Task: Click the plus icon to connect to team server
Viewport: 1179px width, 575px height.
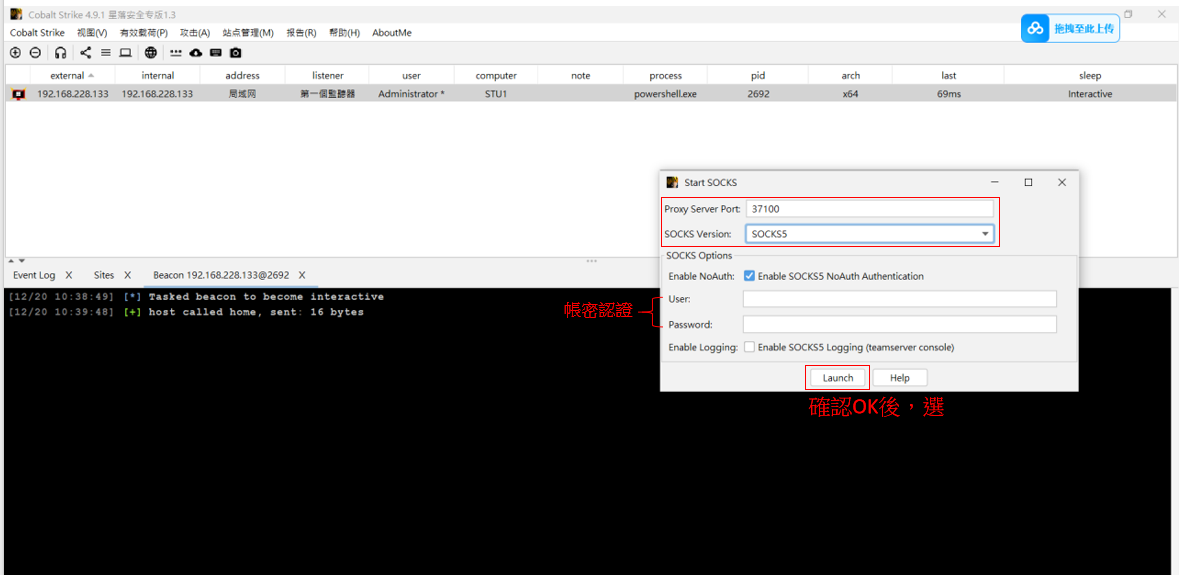Action: [x=15, y=53]
